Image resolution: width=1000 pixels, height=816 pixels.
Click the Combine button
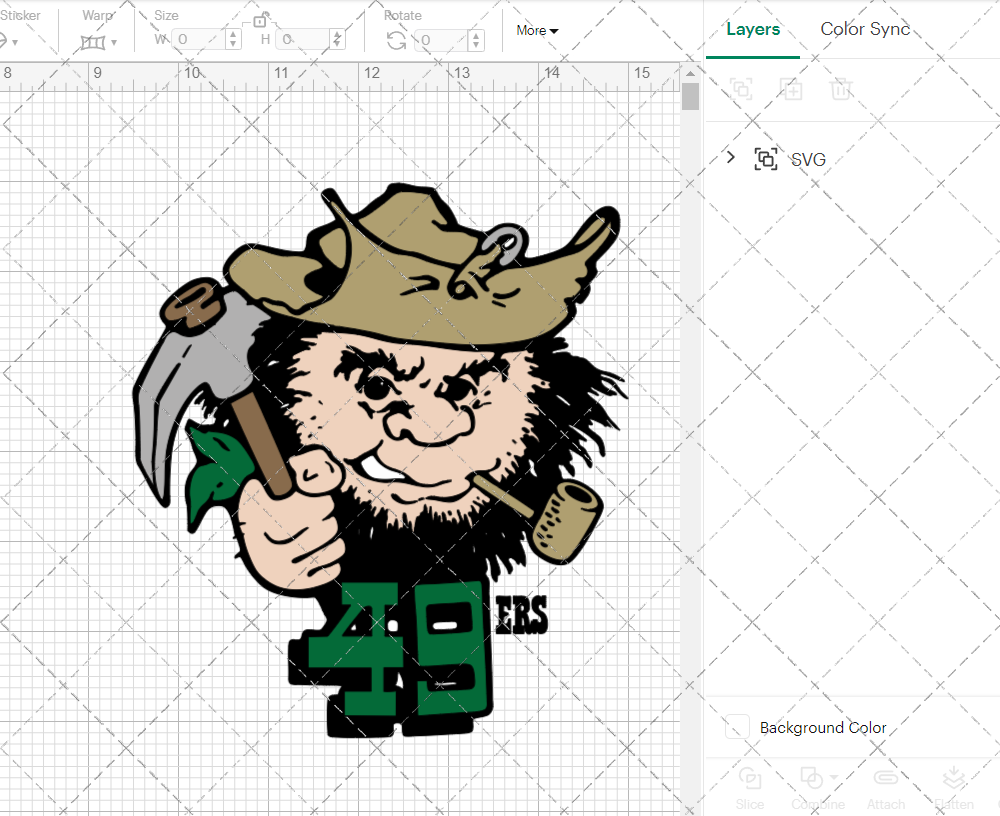[x=818, y=789]
